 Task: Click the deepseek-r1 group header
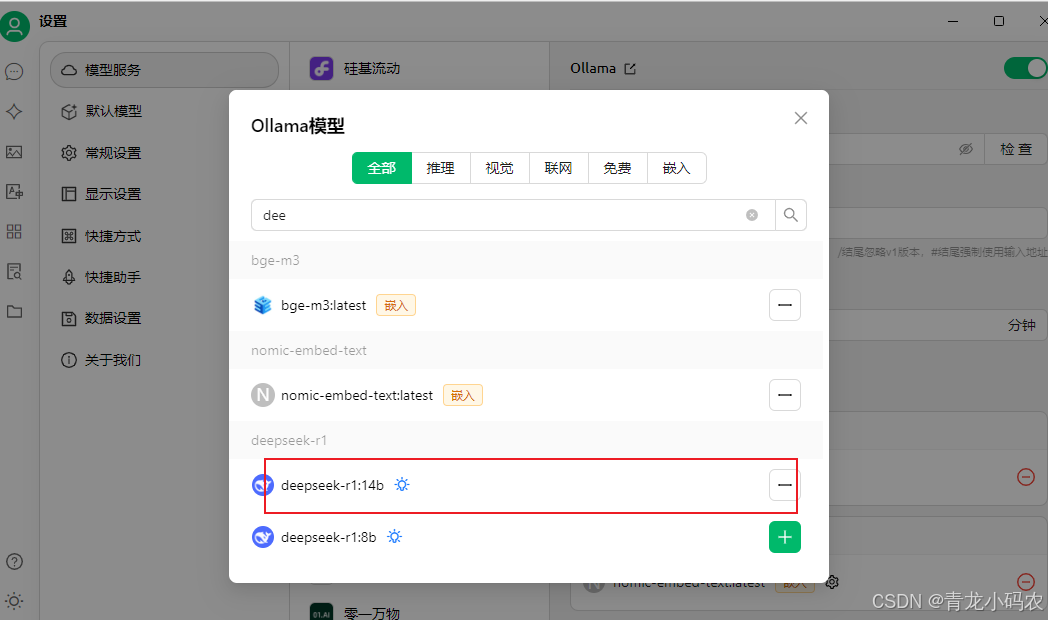[526, 440]
